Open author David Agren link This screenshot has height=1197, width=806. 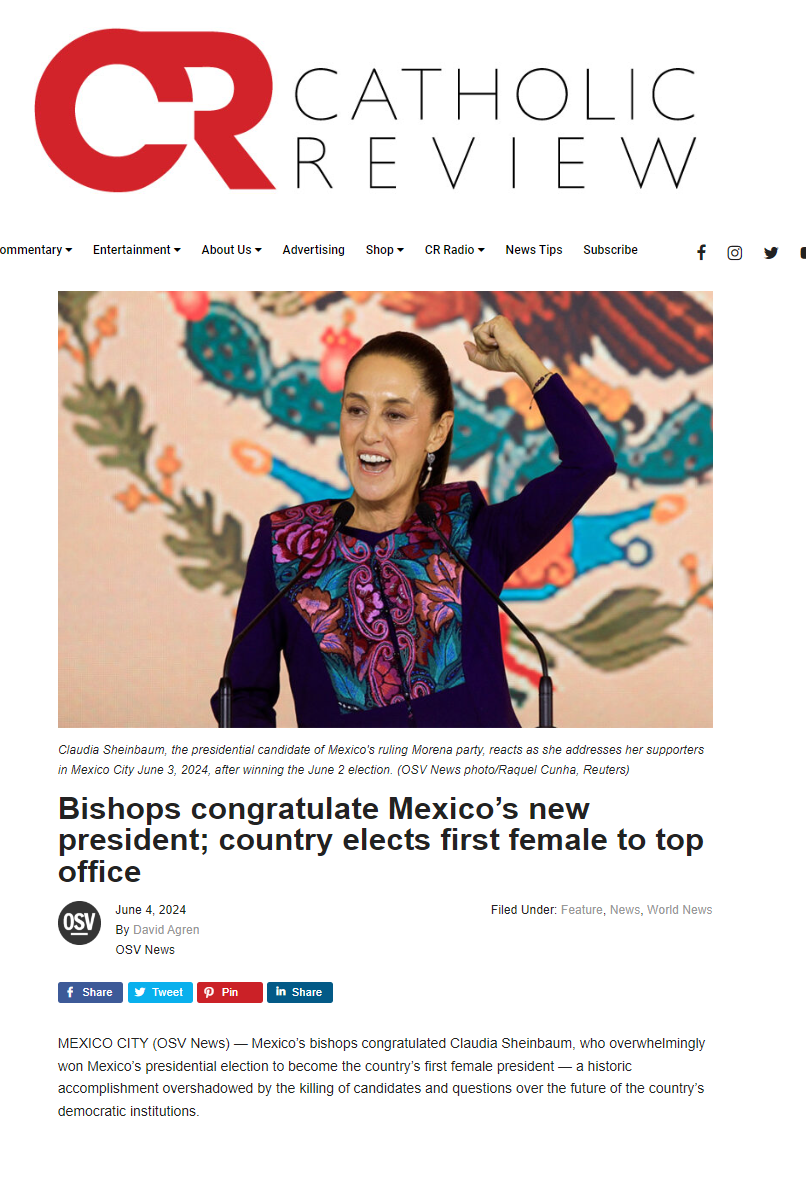click(166, 930)
